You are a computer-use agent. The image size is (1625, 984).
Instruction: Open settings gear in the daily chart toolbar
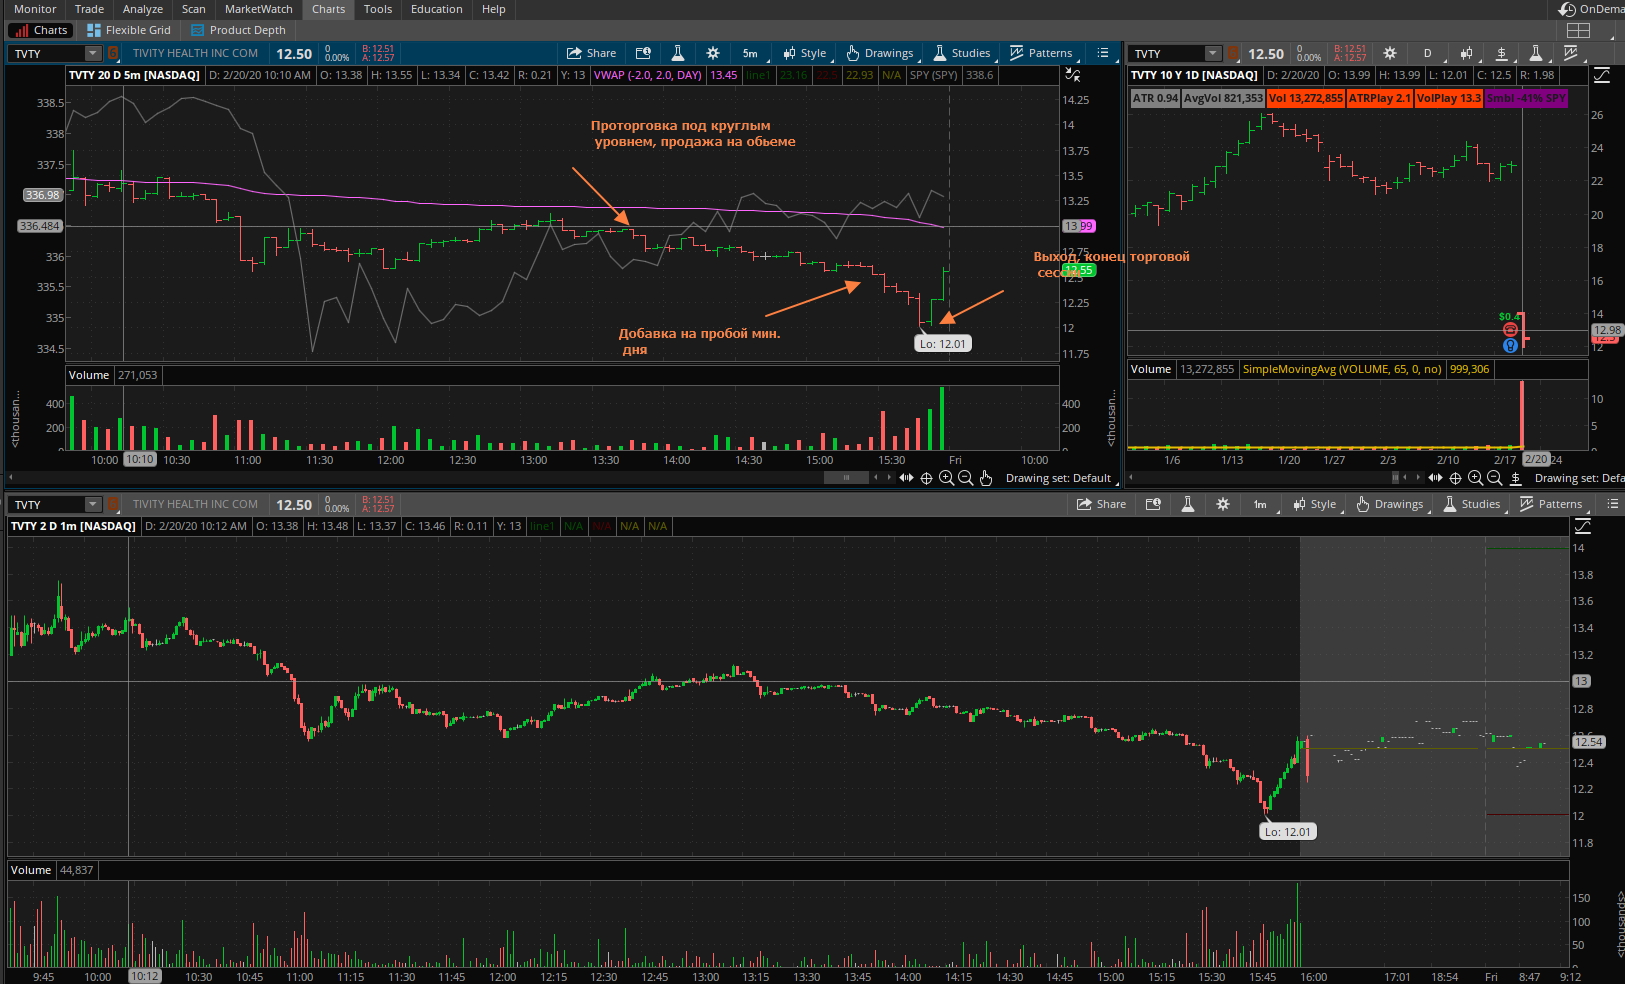point(1389,54)
